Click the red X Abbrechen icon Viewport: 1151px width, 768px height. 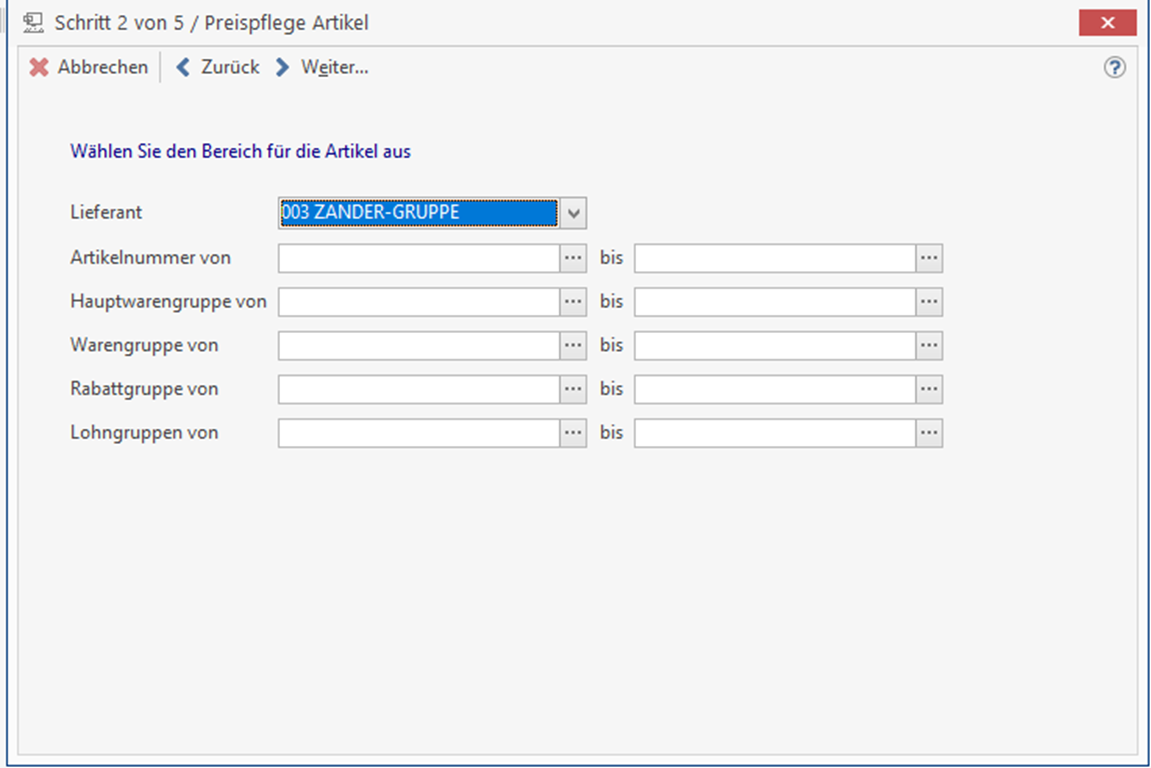point(39,67)
